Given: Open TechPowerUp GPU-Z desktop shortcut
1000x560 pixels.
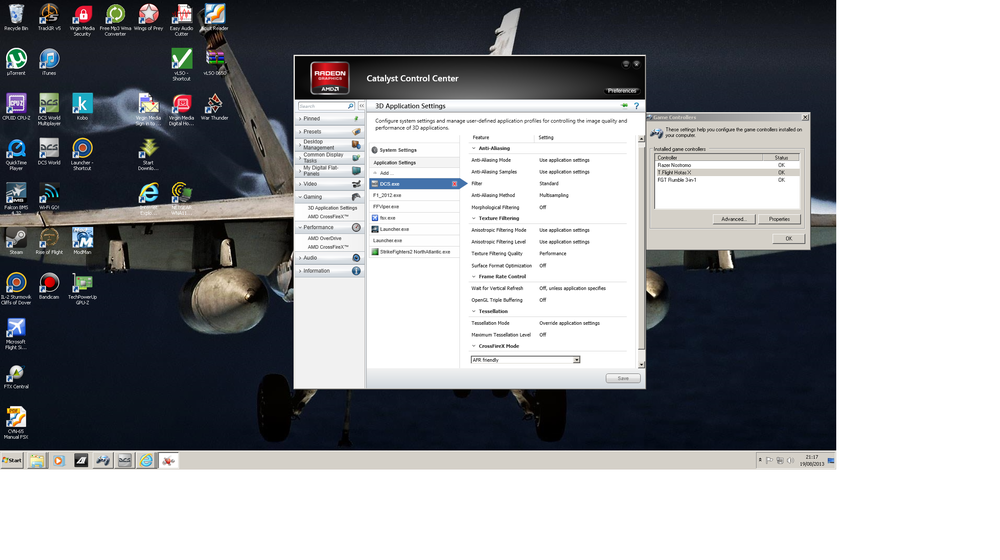Looking at the screenshot, I should click(82, 288).
